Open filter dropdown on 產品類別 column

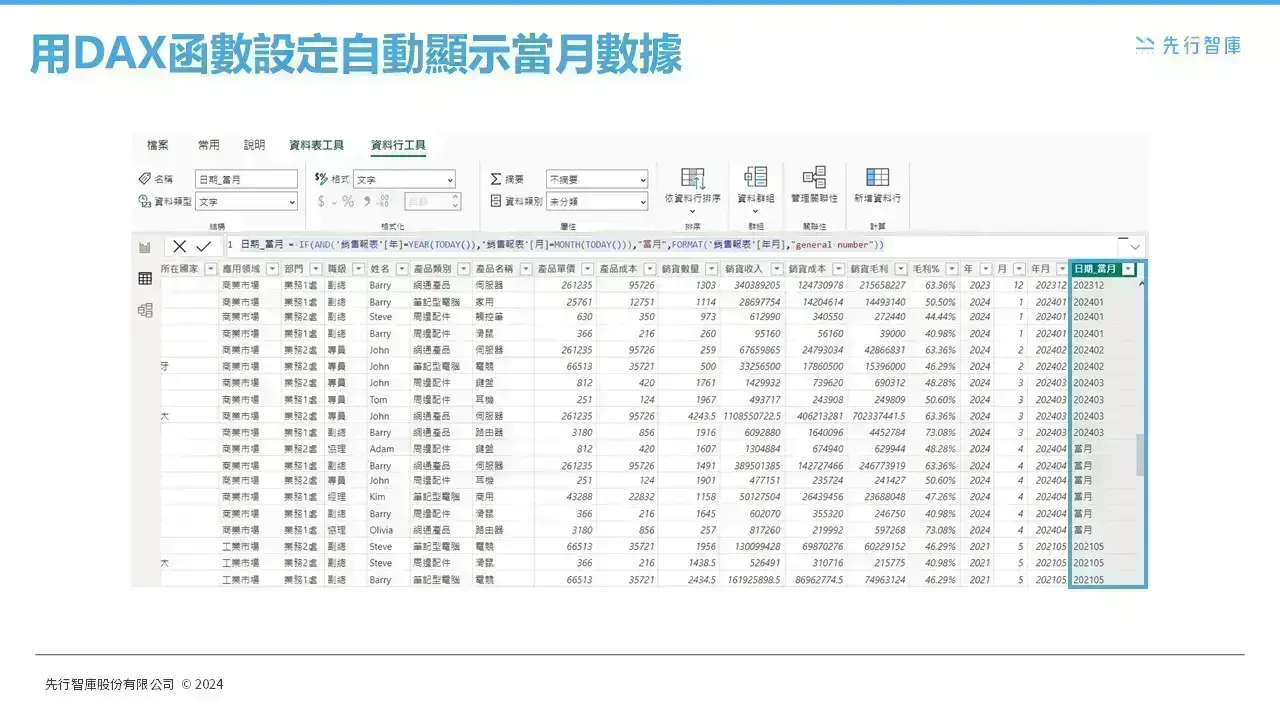click(464, 269)
